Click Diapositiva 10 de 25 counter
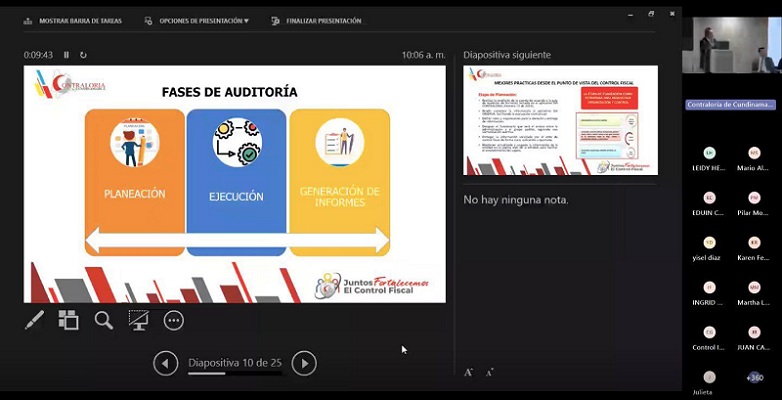 tap(235, 363)
